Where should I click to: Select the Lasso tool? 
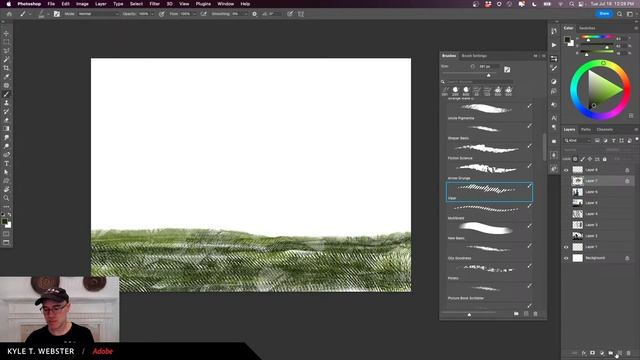pyautogui.click(x=6, y=51)
